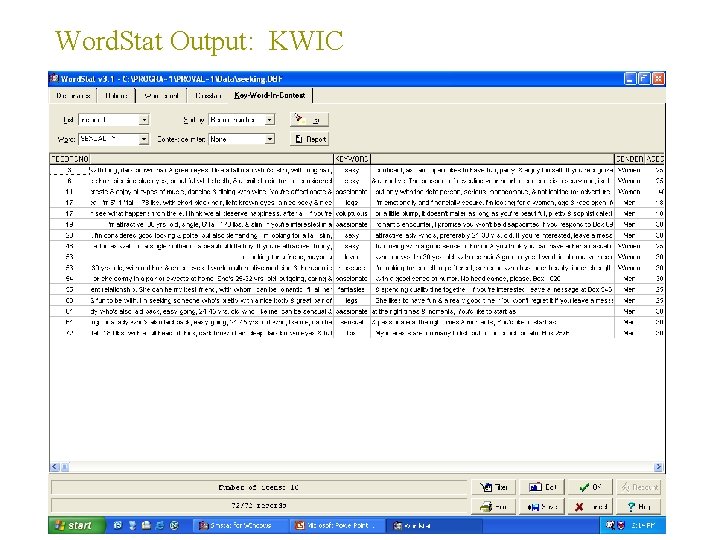This screenshot has height=540, width=720.
Task: Confirm with the green checkmark OK button
Action: pyautogui.click(x=590, y=487)
